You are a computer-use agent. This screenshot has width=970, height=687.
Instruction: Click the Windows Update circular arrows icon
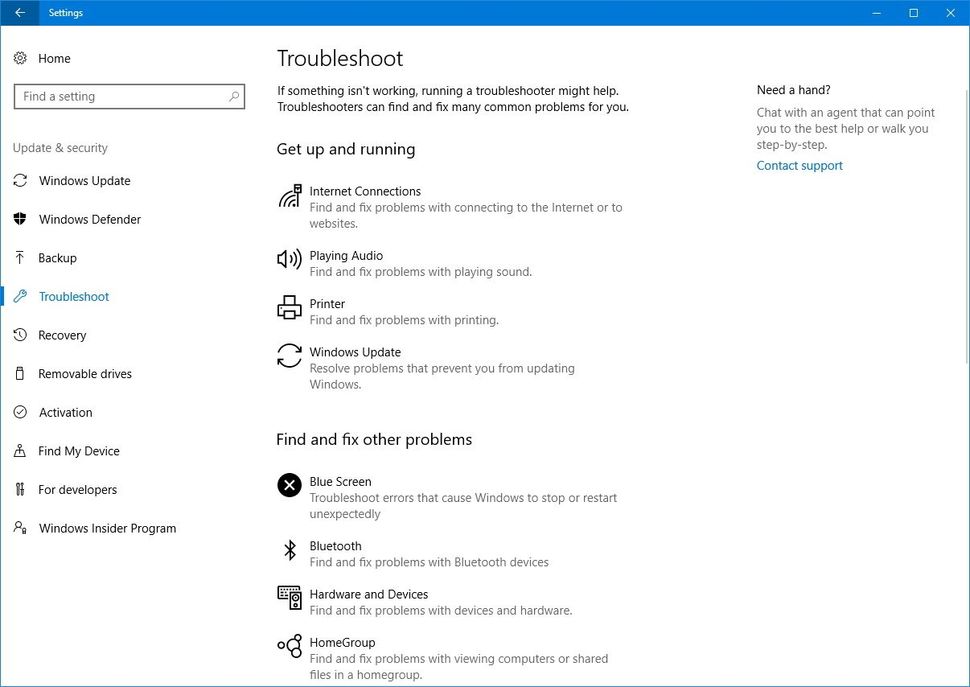point(289,357)
